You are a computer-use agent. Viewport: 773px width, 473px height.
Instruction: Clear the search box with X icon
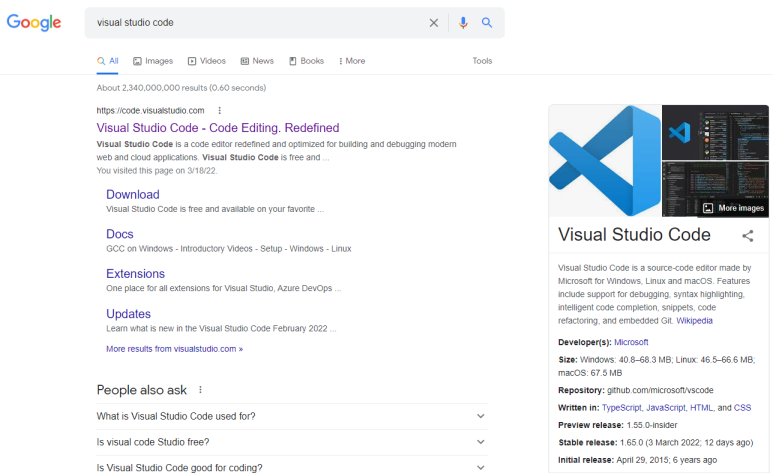click(433, 23)
